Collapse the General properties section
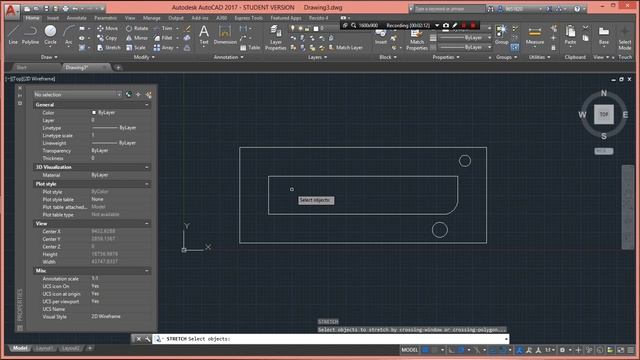This screenshot has width=640, height=360. tap(147, 105)
